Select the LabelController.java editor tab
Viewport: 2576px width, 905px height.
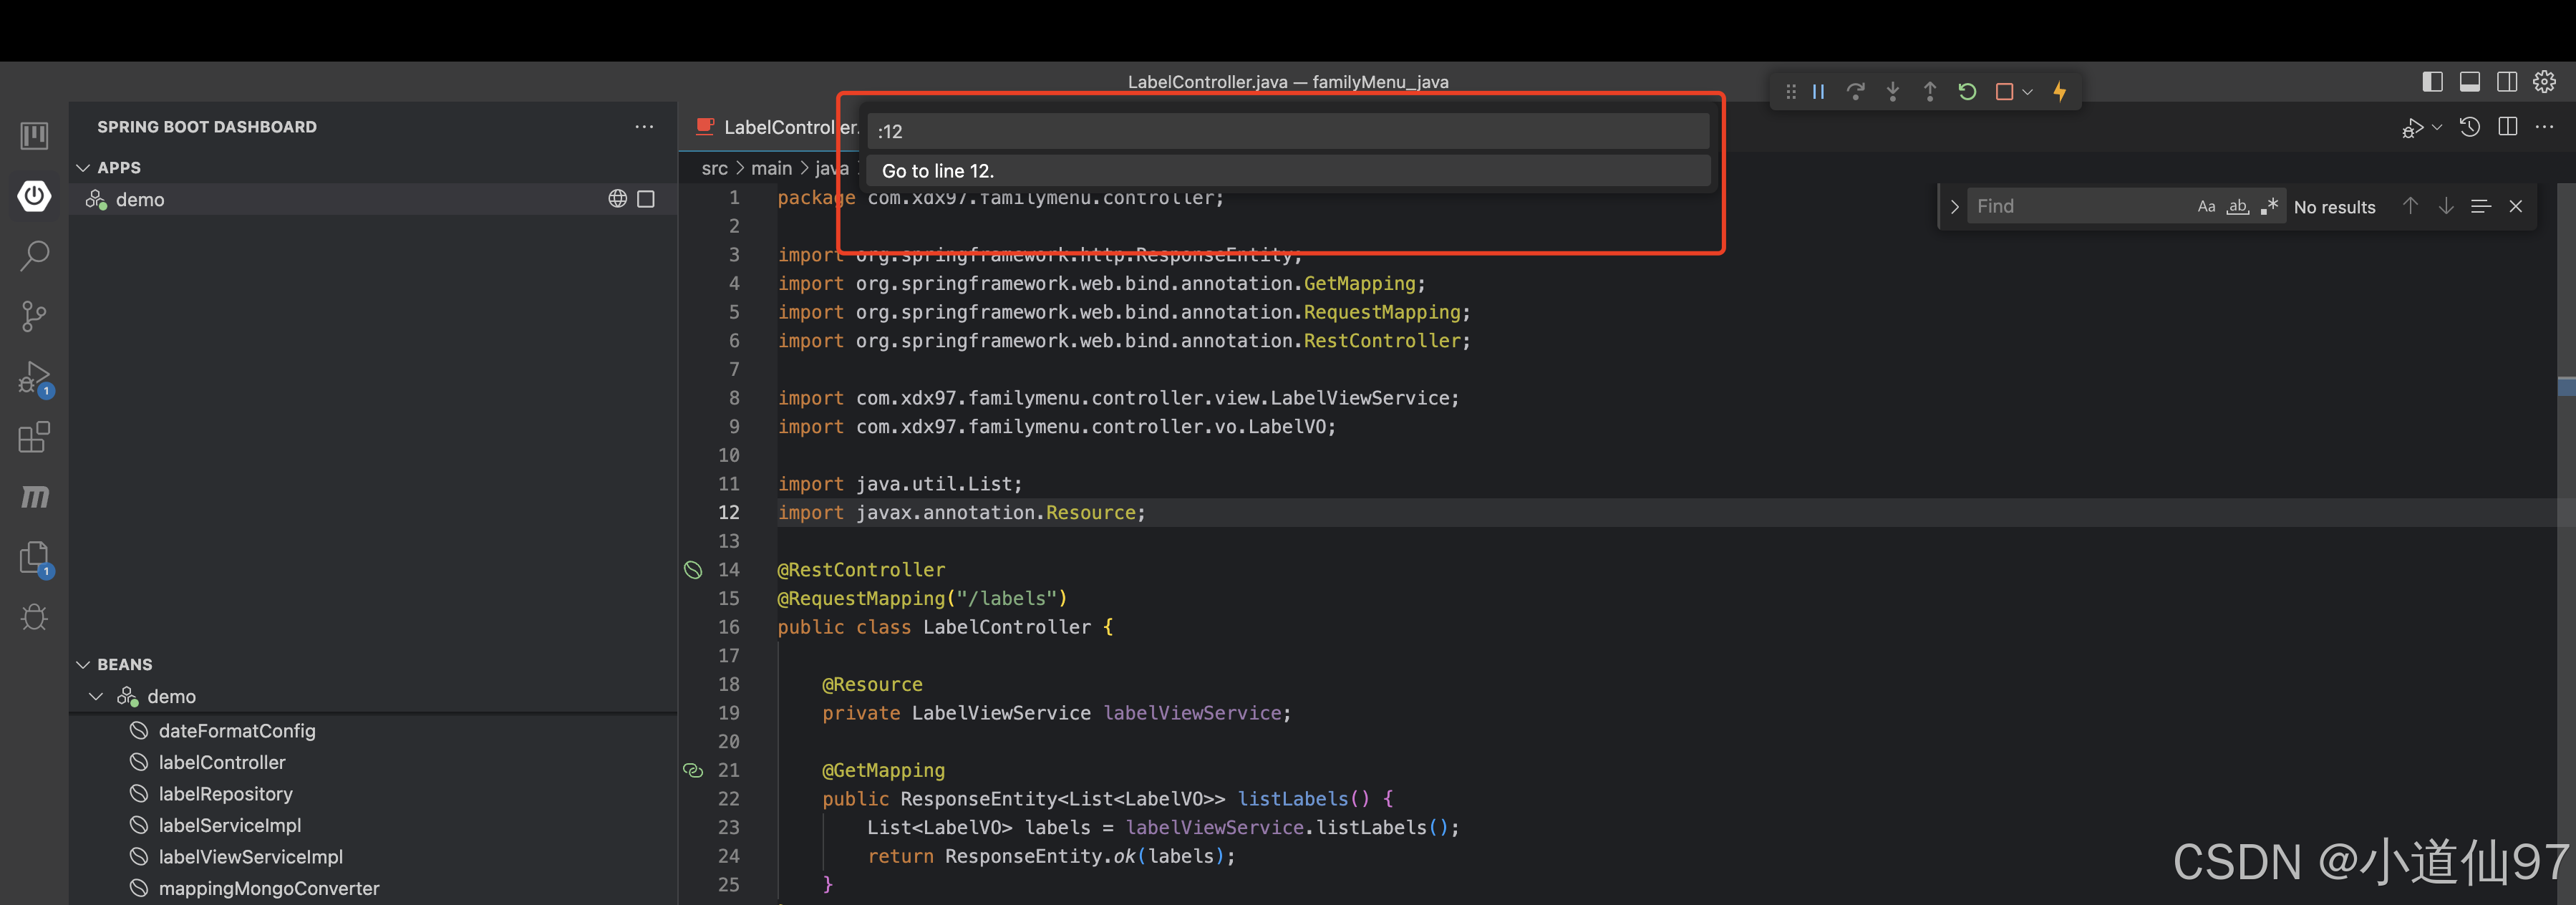(x=775, y=128)
